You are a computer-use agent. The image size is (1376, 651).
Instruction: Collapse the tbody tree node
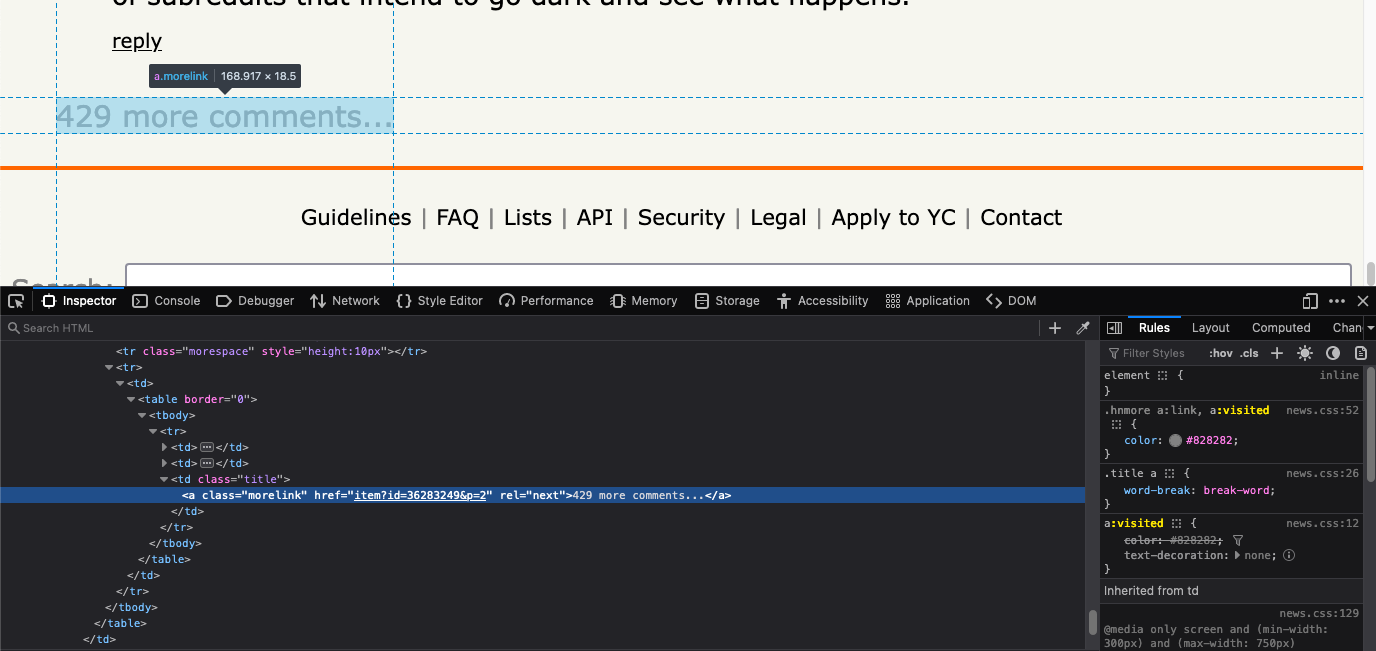tap(142, 415)
